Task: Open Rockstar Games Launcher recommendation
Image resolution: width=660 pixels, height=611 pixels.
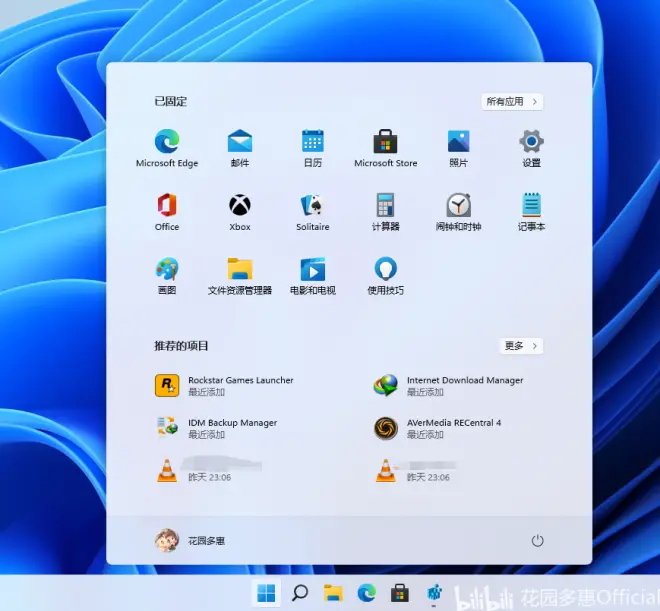Action: 224,385
